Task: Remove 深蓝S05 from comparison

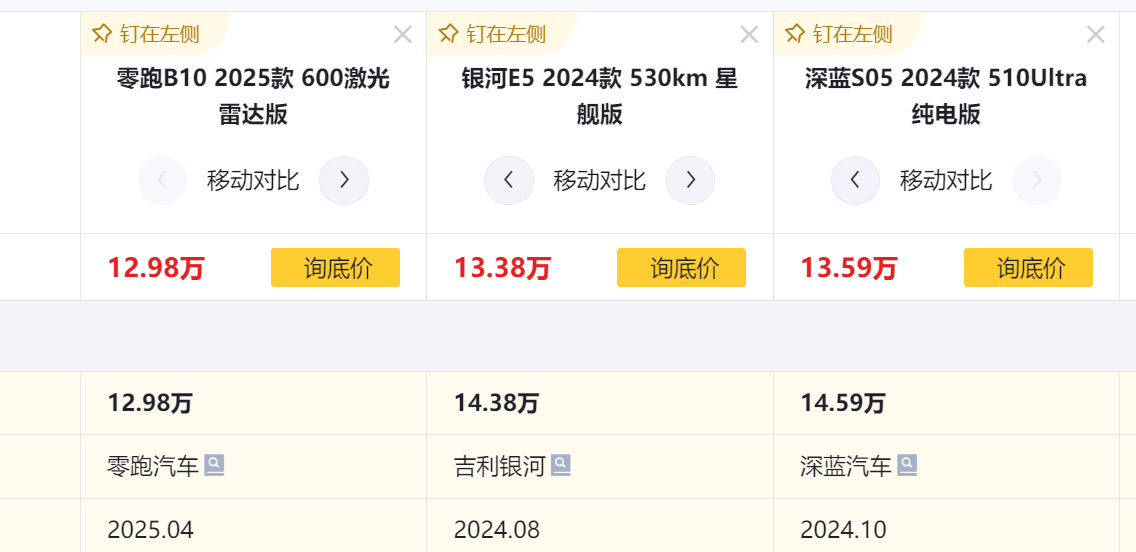Action: pyautogui.click(x=1096, y=35)
